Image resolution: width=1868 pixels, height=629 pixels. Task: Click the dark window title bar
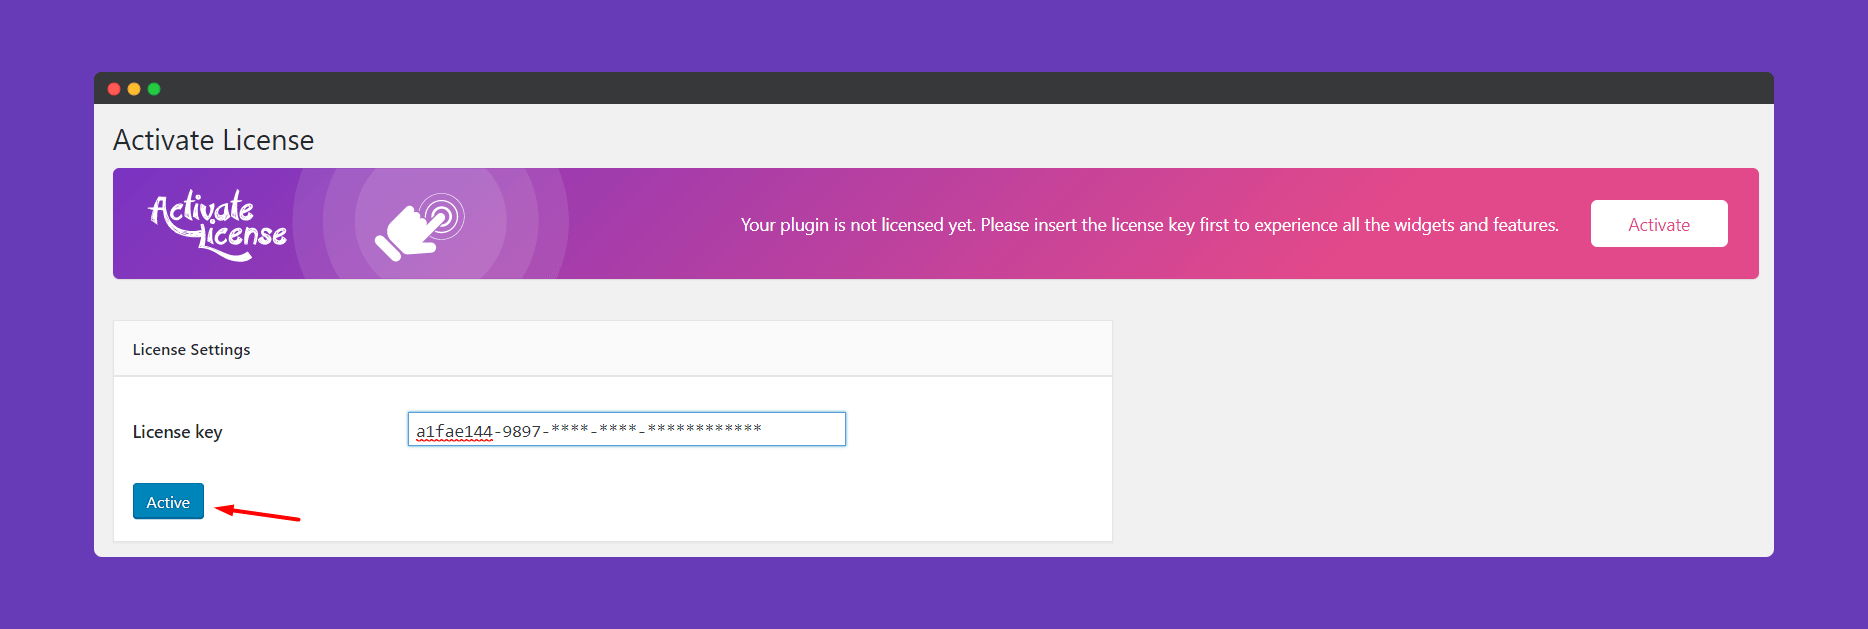pos(934,88)
